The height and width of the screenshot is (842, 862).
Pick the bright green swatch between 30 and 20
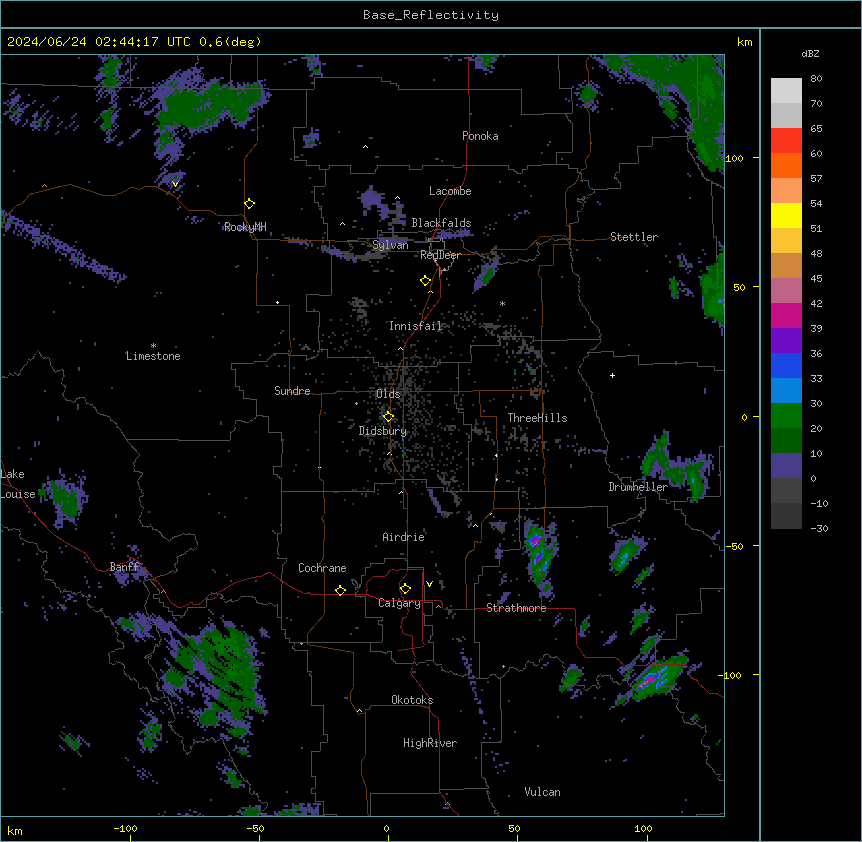[786, 416]
